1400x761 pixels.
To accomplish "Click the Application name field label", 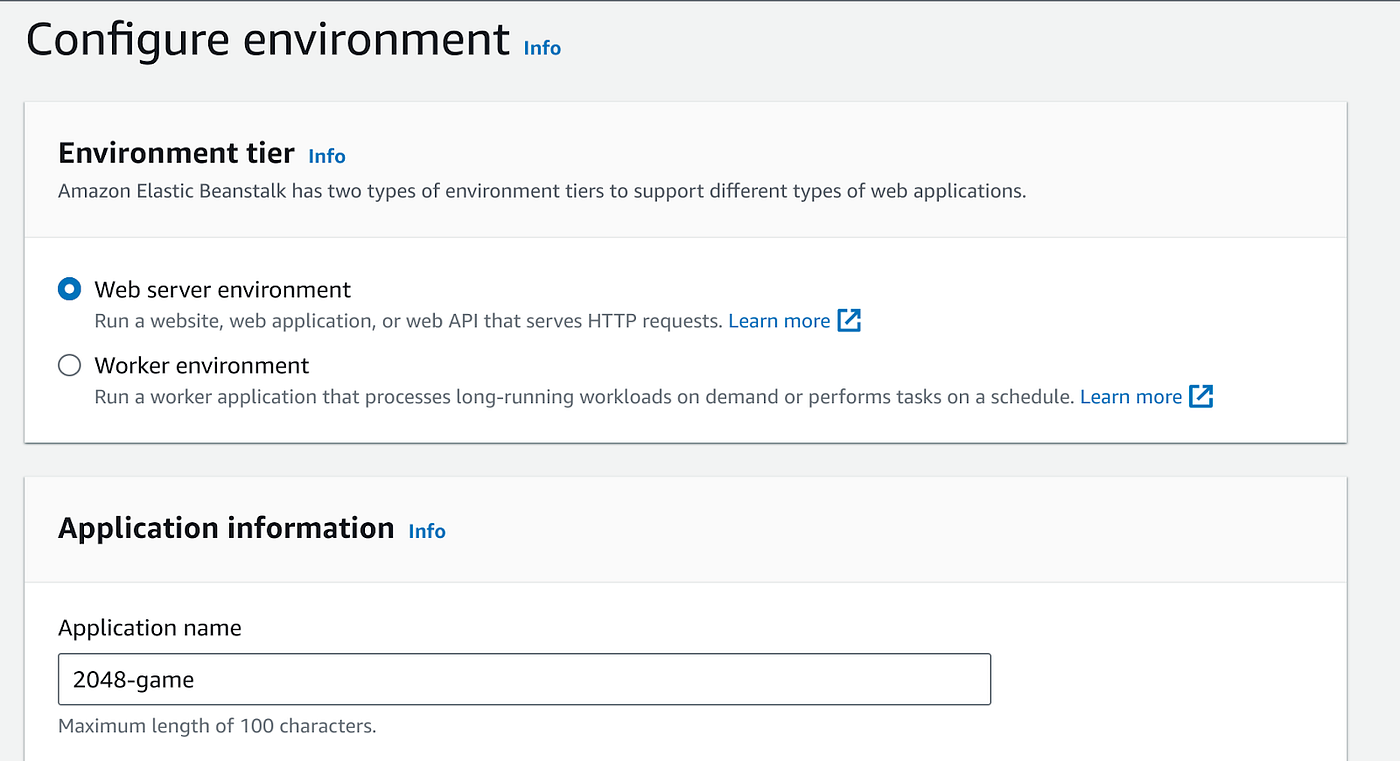I will pos(150,628).
